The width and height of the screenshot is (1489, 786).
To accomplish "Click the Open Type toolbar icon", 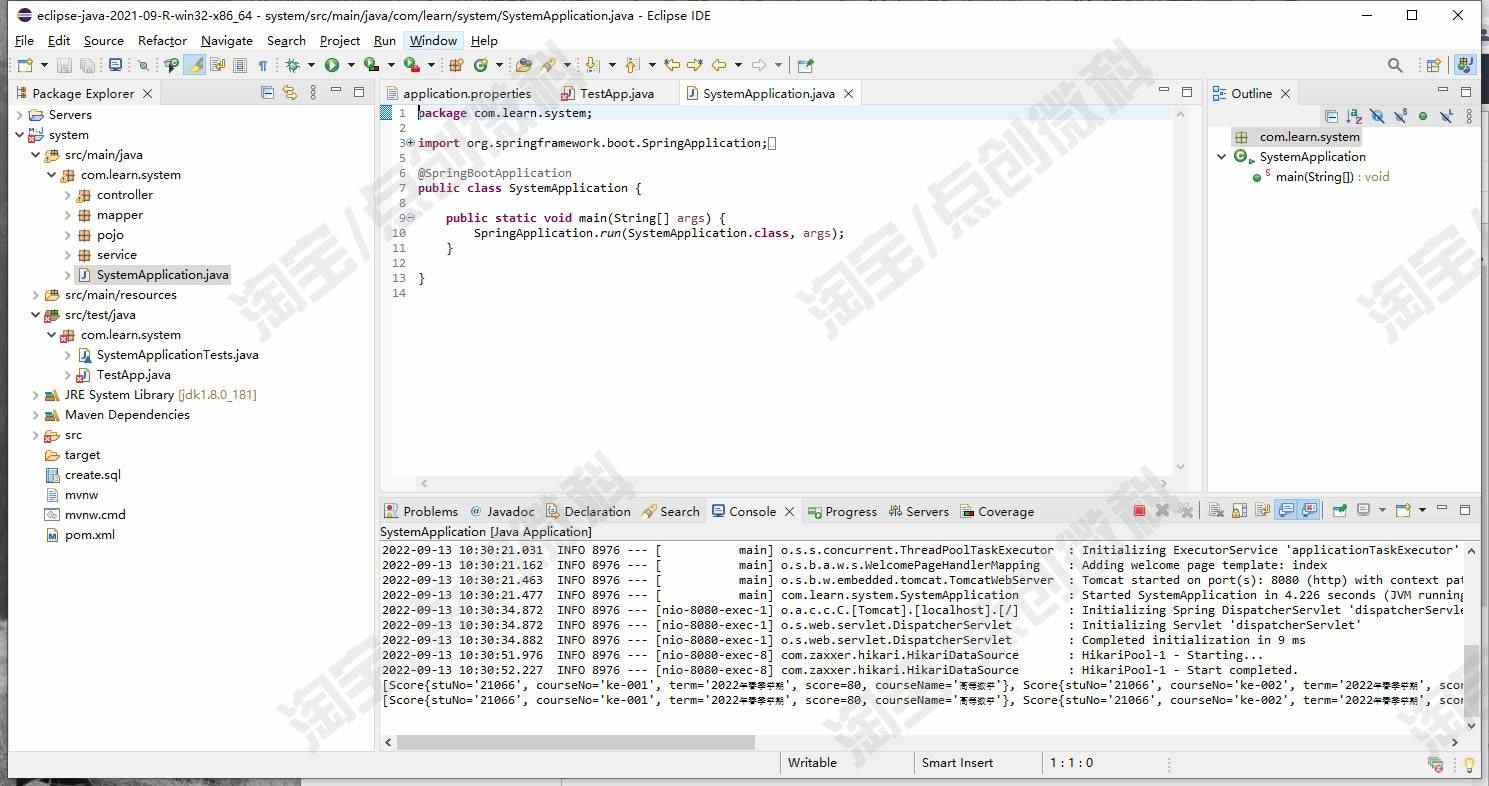I will click(523, 65).
